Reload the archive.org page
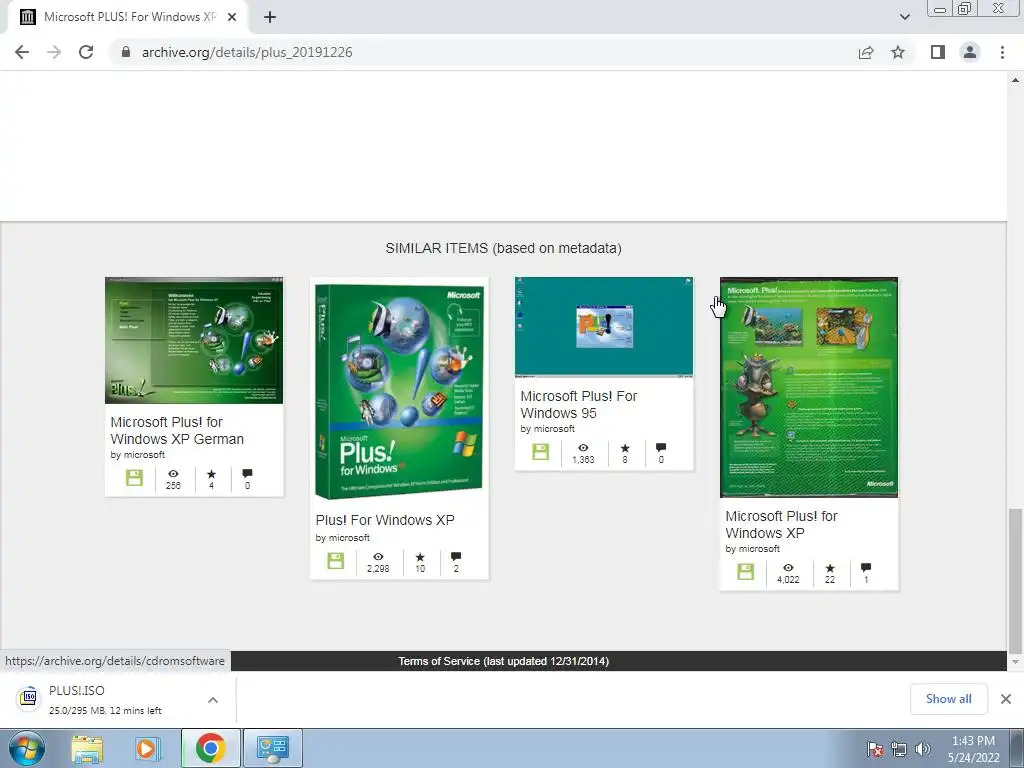Viewport: 1024px width, 768px height. coord(86,52)
